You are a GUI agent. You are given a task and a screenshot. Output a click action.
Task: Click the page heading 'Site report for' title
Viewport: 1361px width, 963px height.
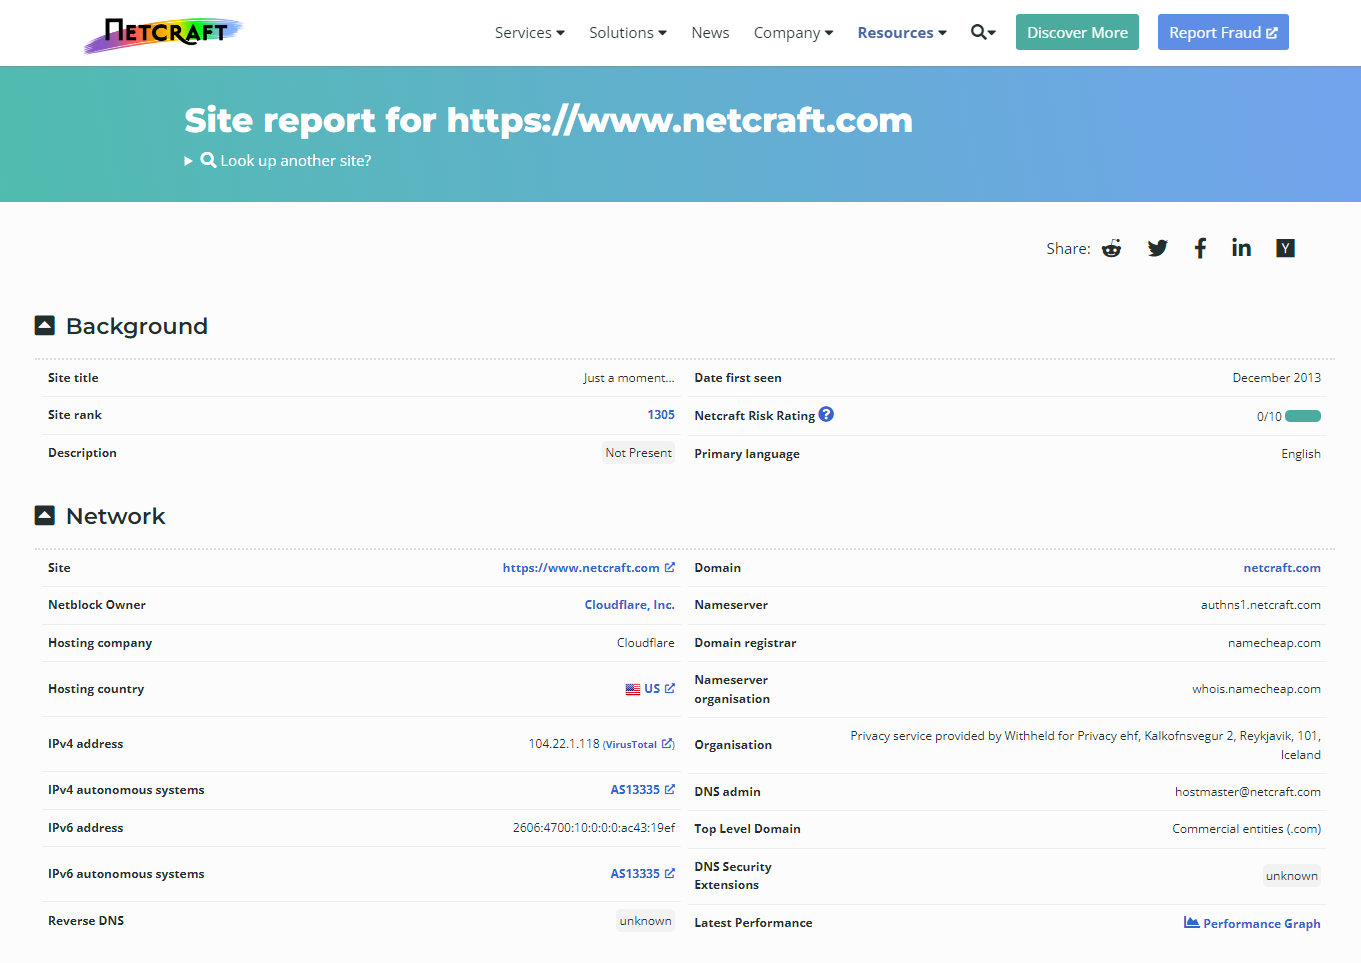point(548,120)
